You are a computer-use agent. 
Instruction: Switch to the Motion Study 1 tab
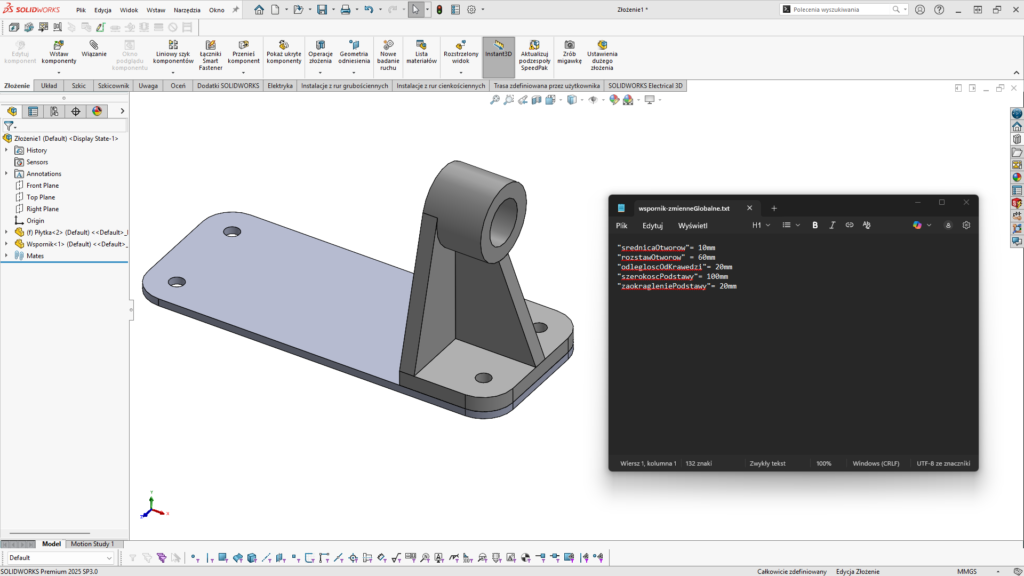tap(92, 544)
